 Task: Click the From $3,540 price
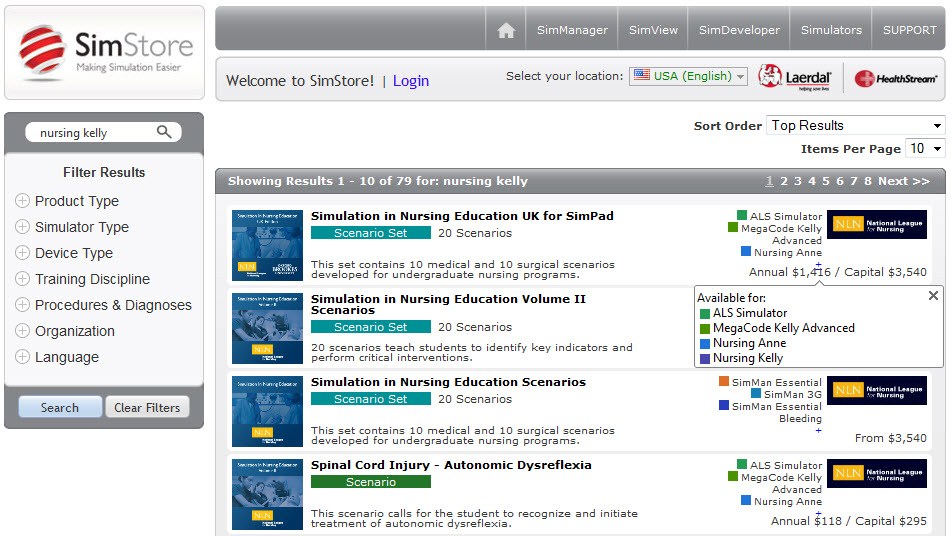(x=891, y=438)
